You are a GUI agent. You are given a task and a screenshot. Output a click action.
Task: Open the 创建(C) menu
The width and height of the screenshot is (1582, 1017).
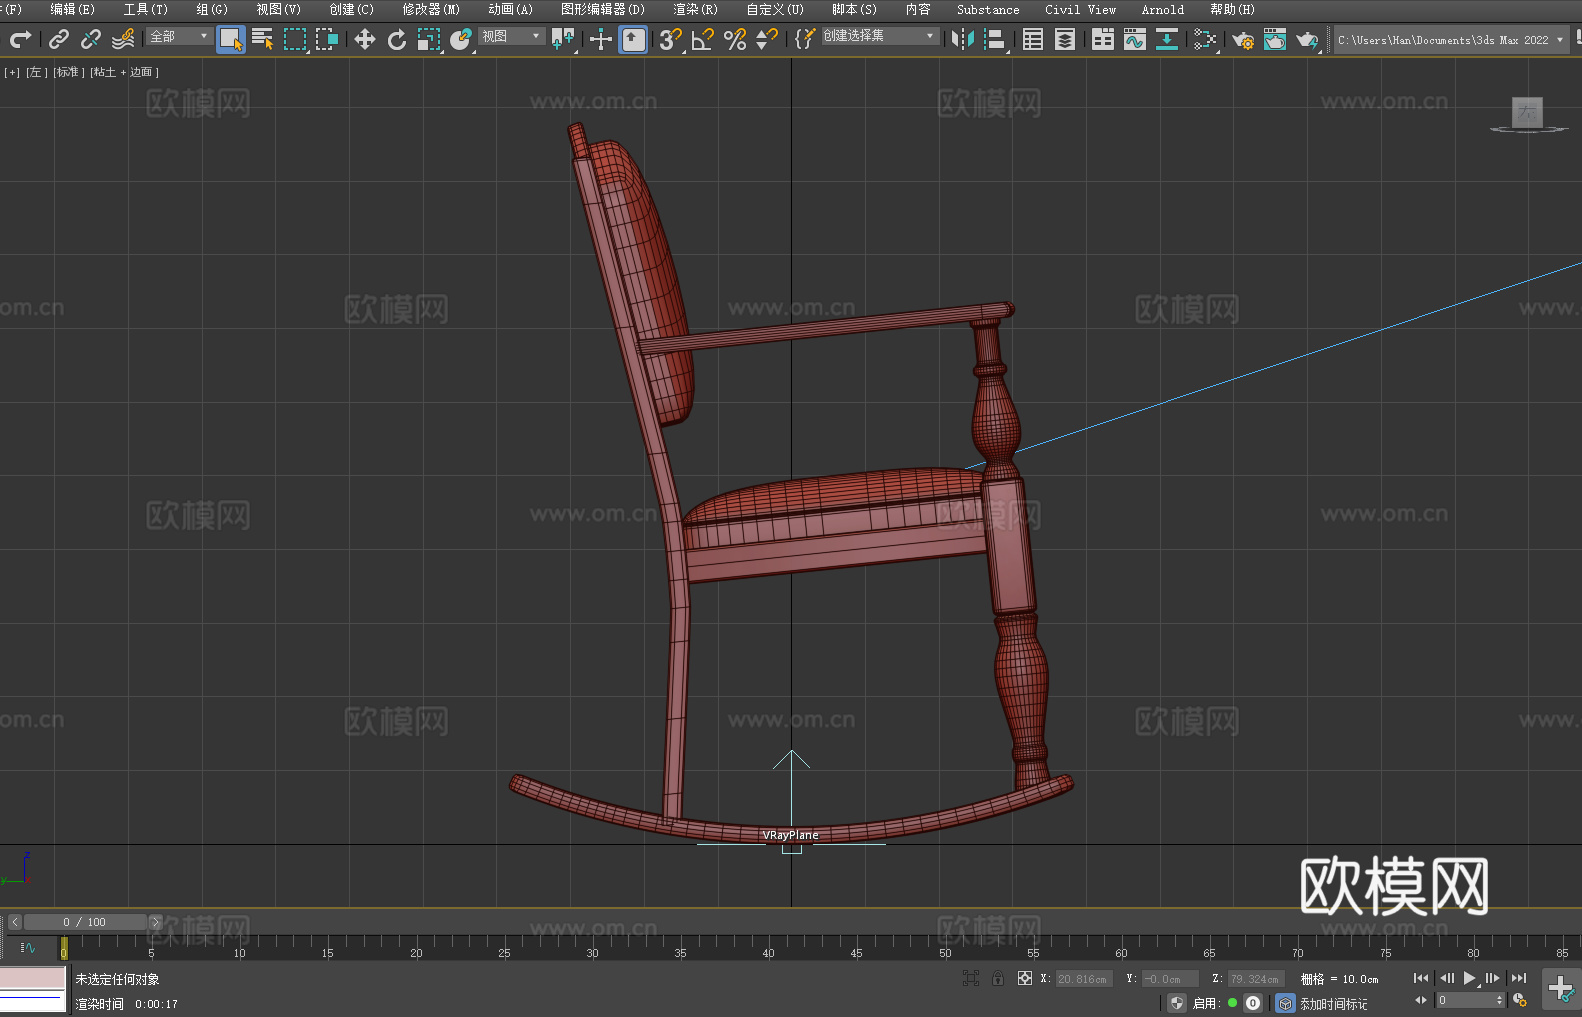click(352, 9)
